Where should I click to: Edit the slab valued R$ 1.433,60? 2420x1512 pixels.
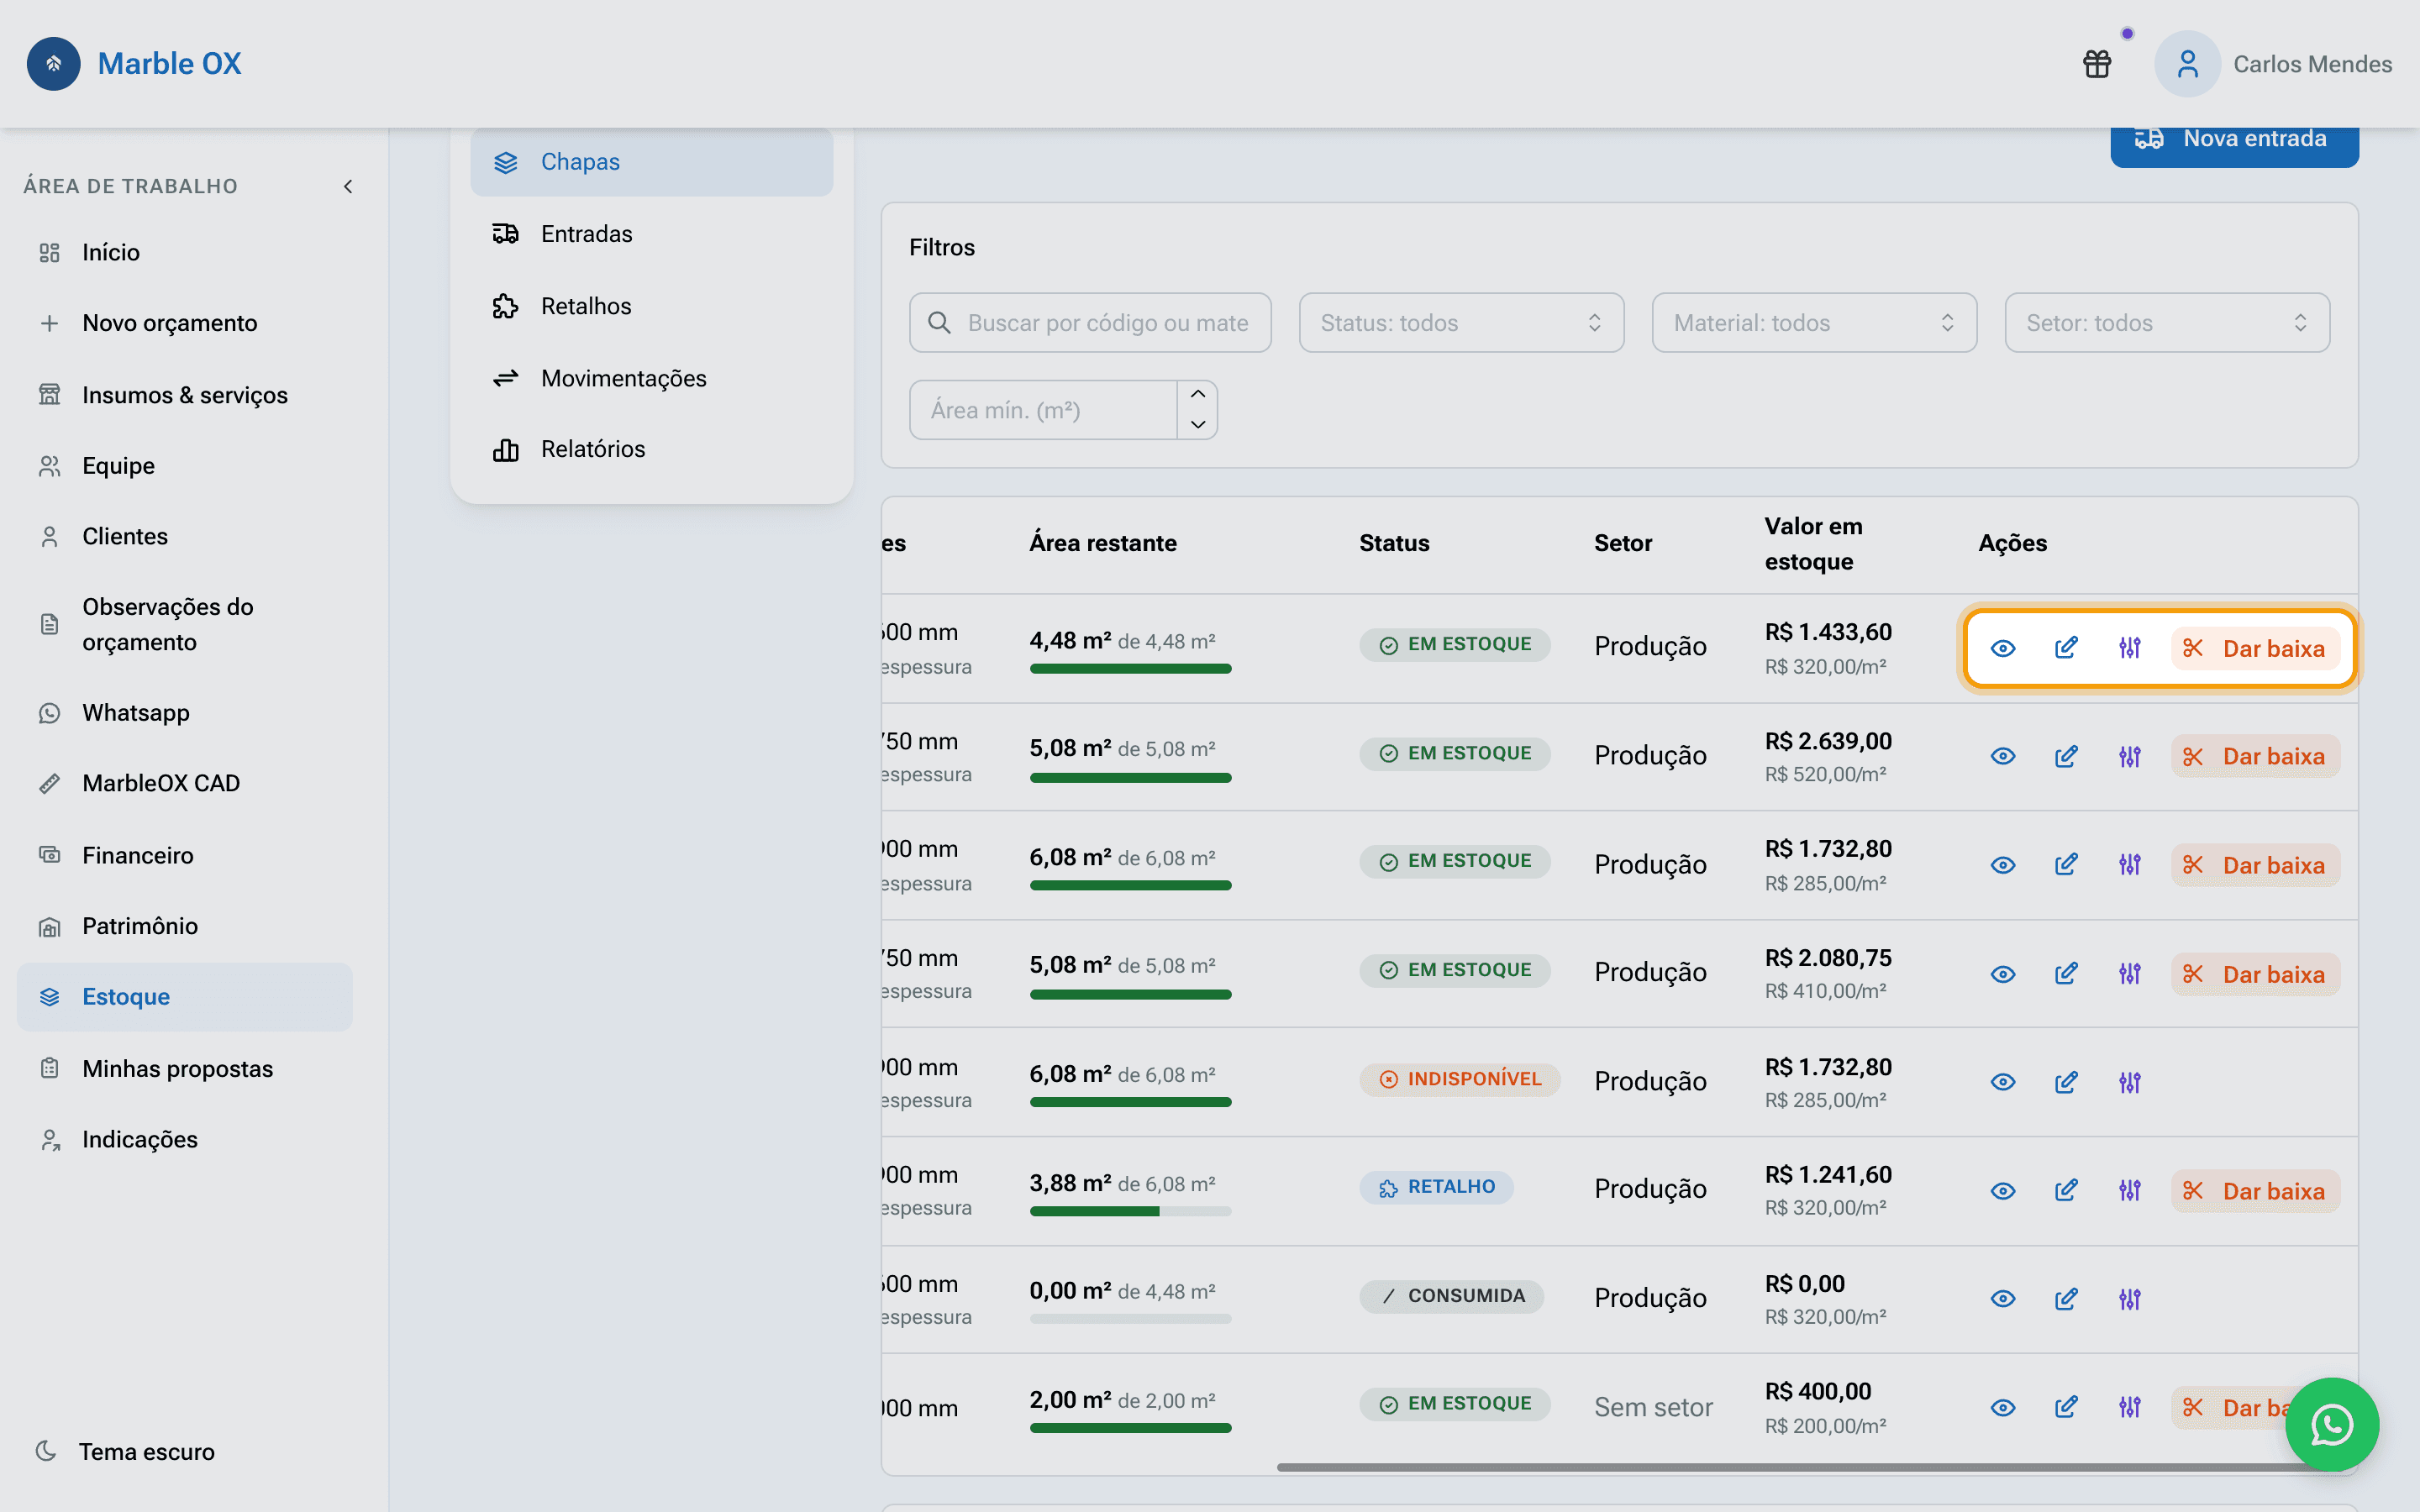(2066, 648)
